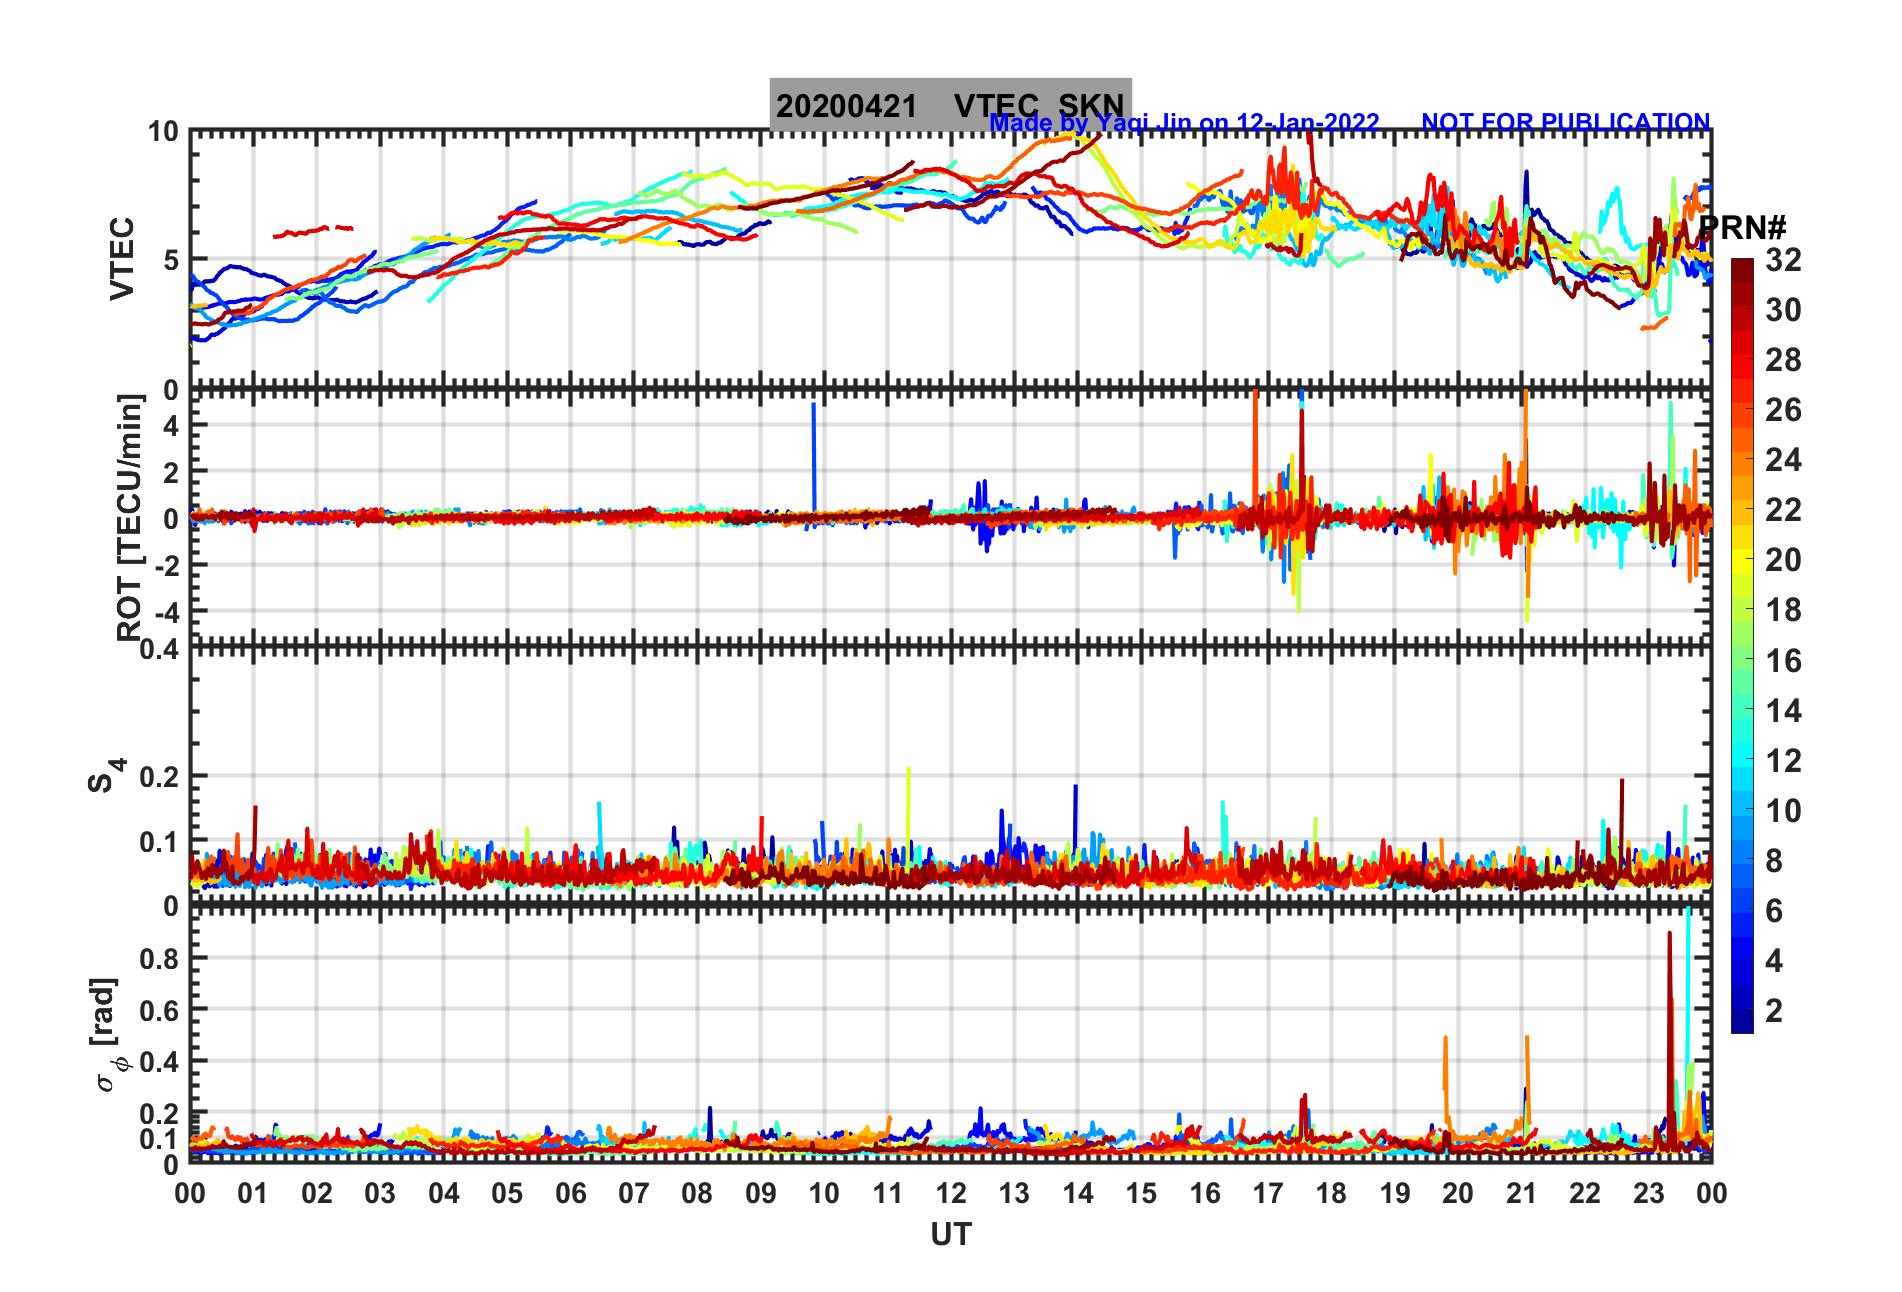1902x1292 pixels.
Task: Click the 'Made by Yaqi Jin on 12-Jan-2022' text
Action: click(1184, 123)
